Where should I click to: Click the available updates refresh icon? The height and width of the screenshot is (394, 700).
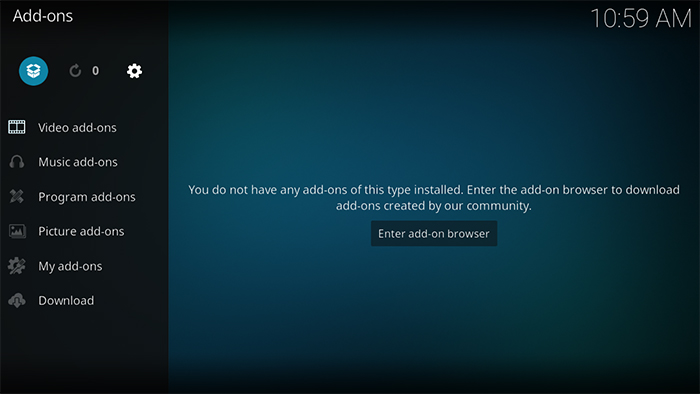coord(75,71)
